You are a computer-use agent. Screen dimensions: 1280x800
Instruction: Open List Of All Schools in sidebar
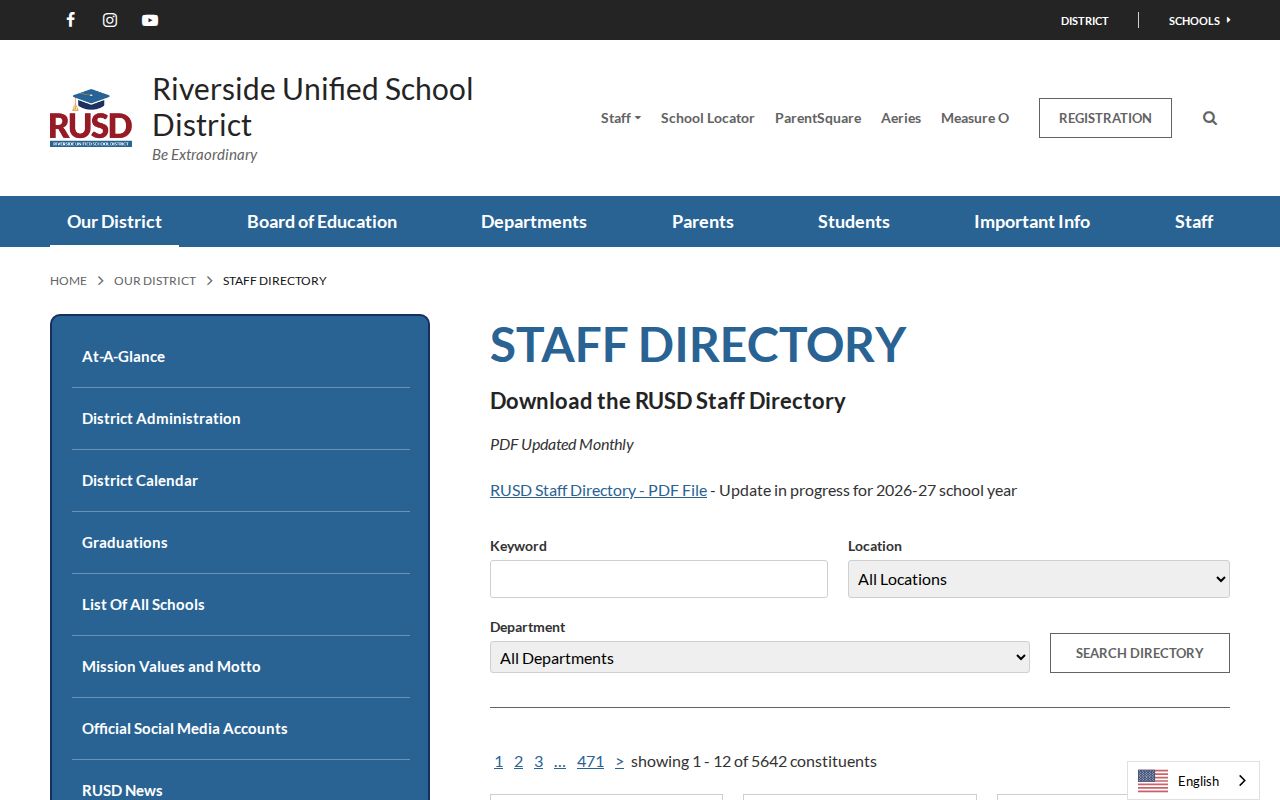[241, 605]
